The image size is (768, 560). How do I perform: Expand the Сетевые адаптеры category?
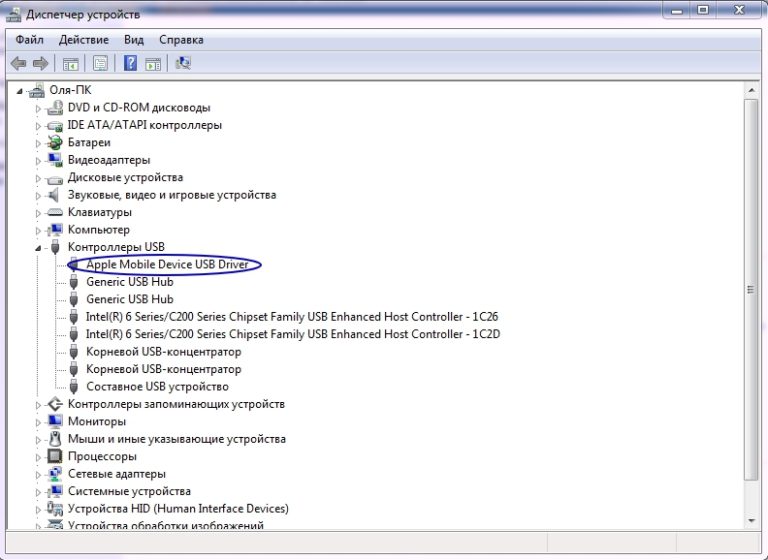(x=39, y=474)
